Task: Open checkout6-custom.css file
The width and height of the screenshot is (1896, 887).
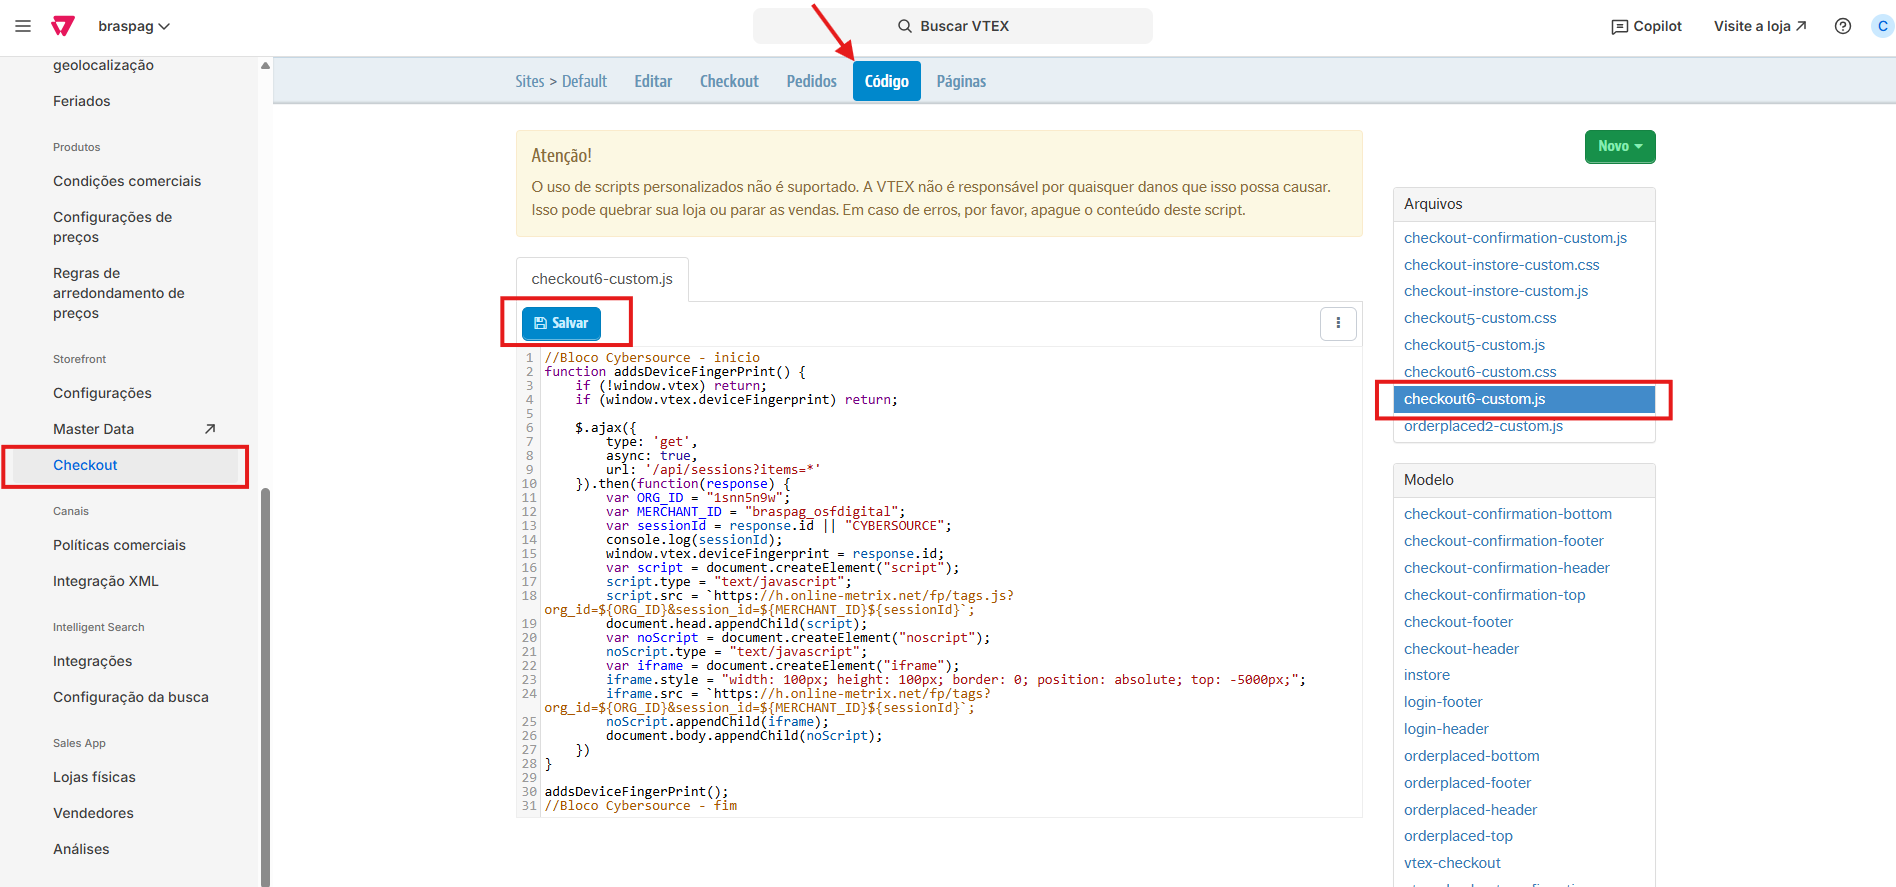Action: [1480, 372]
